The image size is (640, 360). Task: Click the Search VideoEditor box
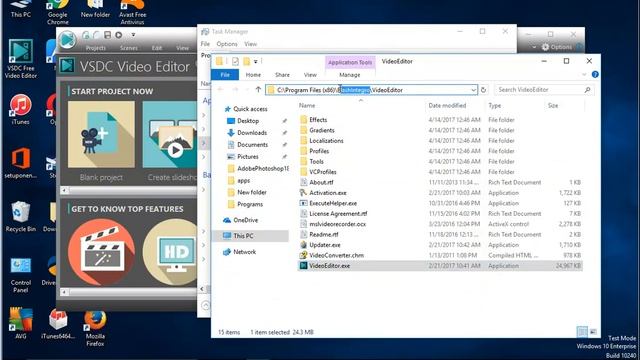coord(543,90)
